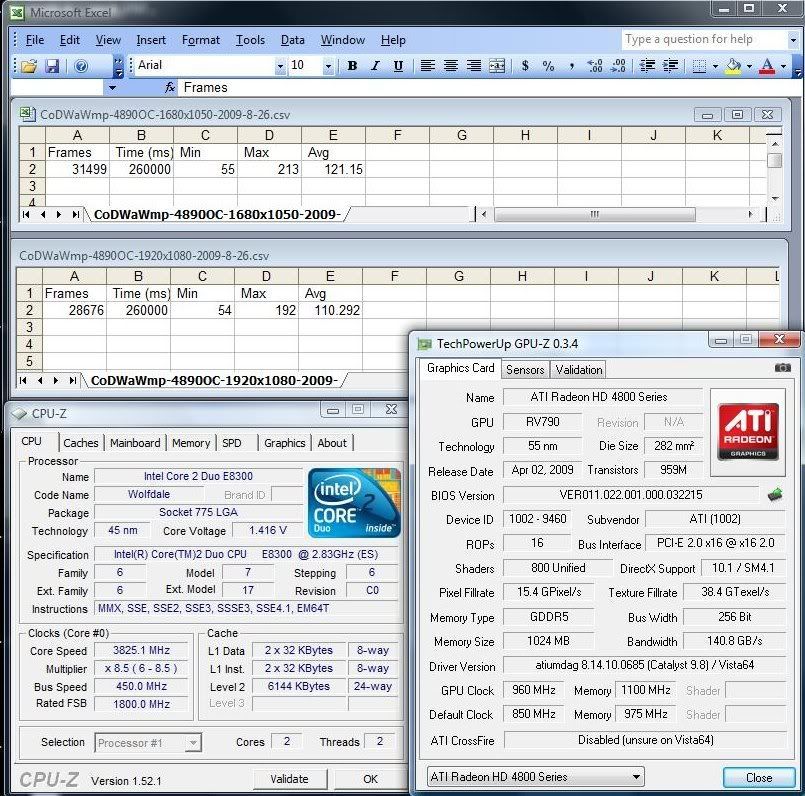Open the CPU-Z Graphics tab
This screenshot has height=796, width=805.
(x=284, y=443)
